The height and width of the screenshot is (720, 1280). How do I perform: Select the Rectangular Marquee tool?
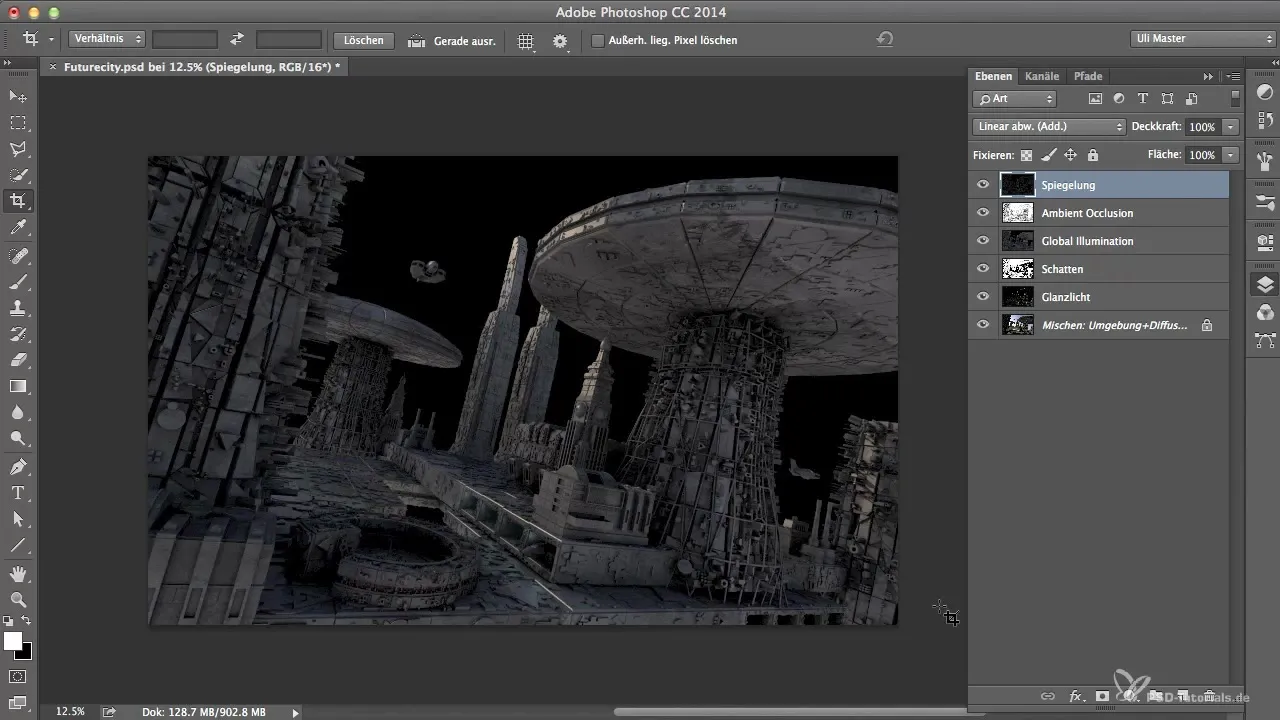click(18, 123)
